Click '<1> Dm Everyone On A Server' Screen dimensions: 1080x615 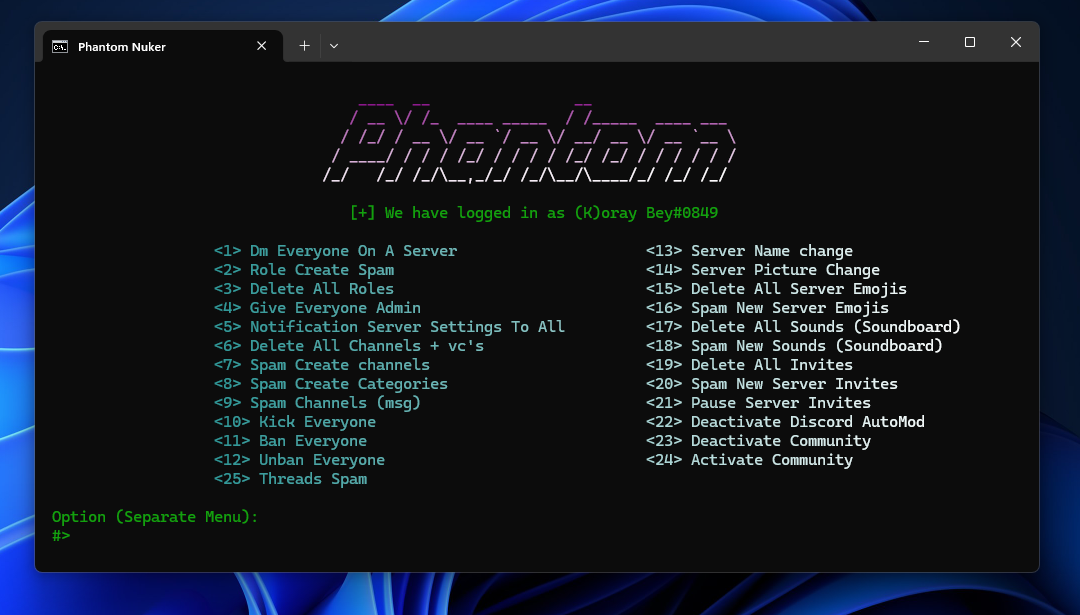click(x=335, y=251)
